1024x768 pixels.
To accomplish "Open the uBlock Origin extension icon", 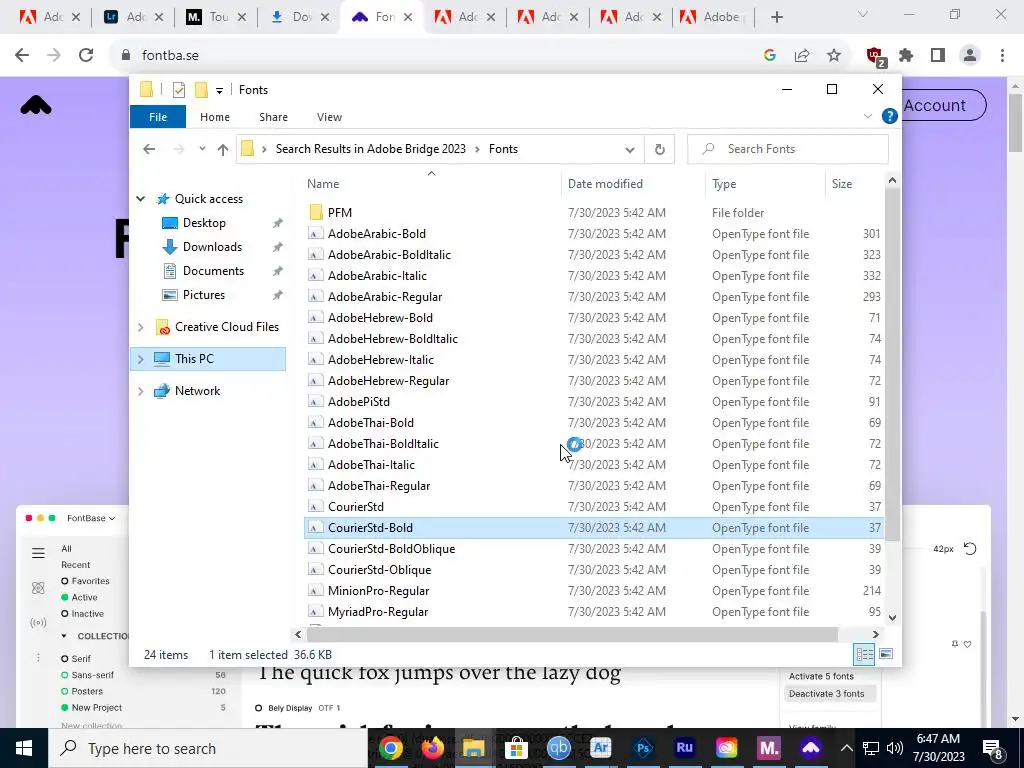I will point(875,56).
